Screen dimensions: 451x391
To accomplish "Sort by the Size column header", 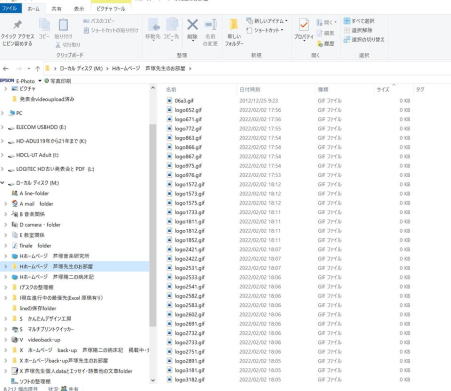I will pos(383,89).
